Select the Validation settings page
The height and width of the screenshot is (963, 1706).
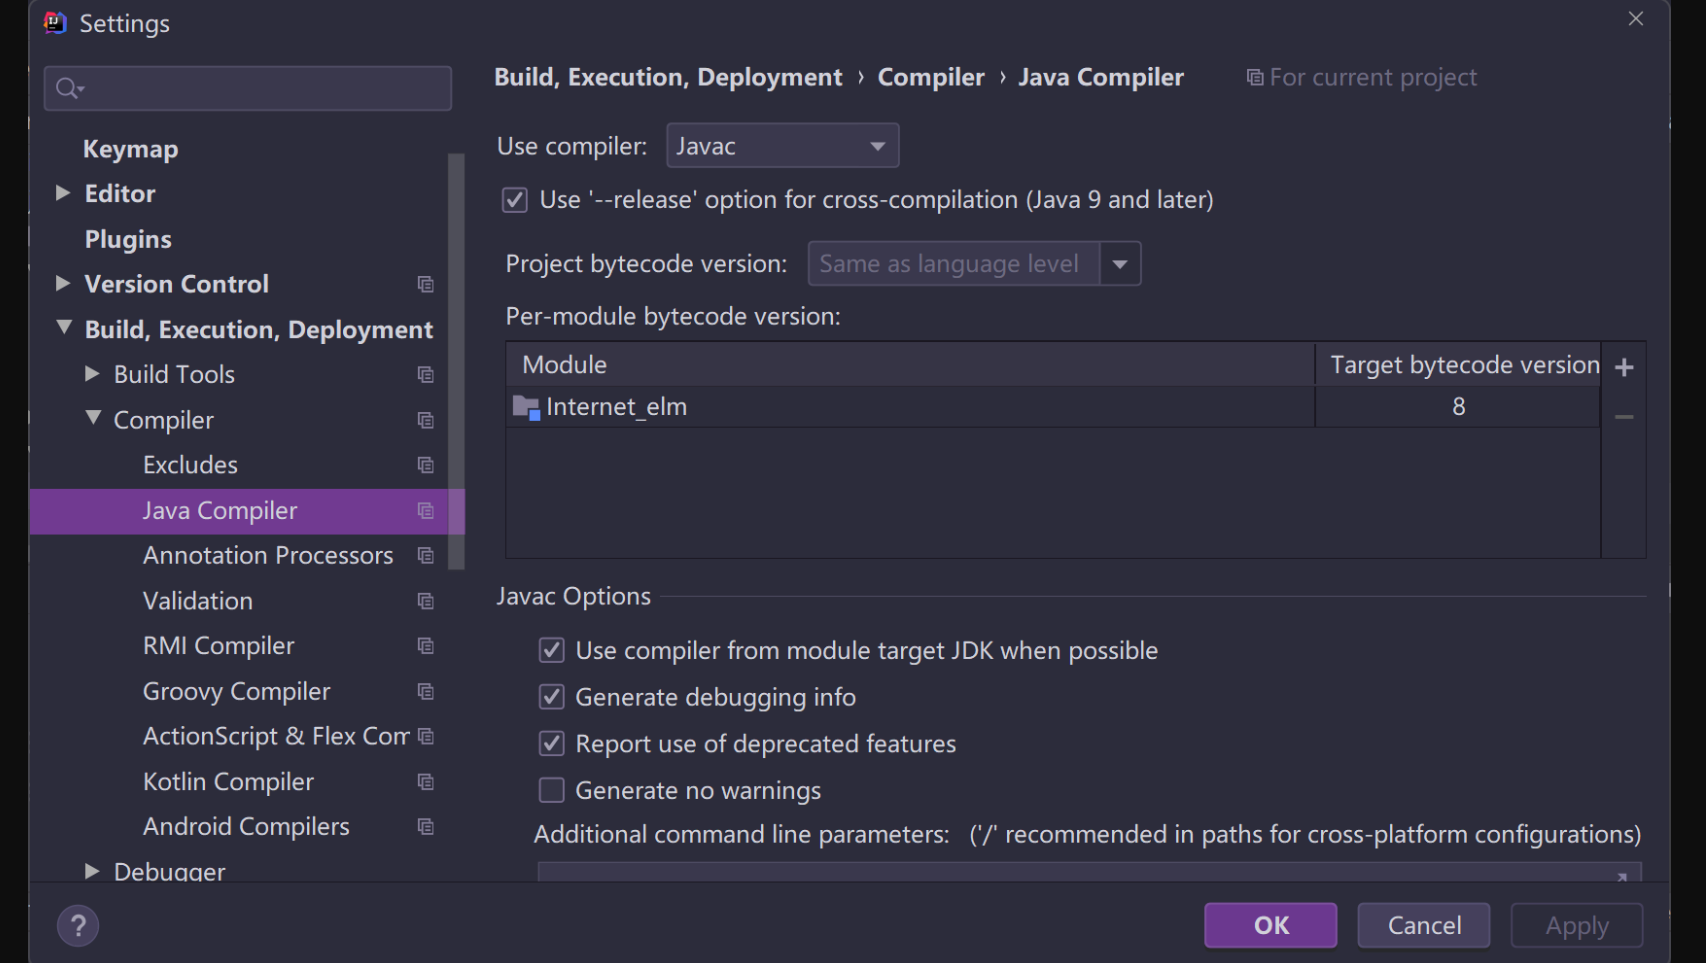[x=198, y=602]
